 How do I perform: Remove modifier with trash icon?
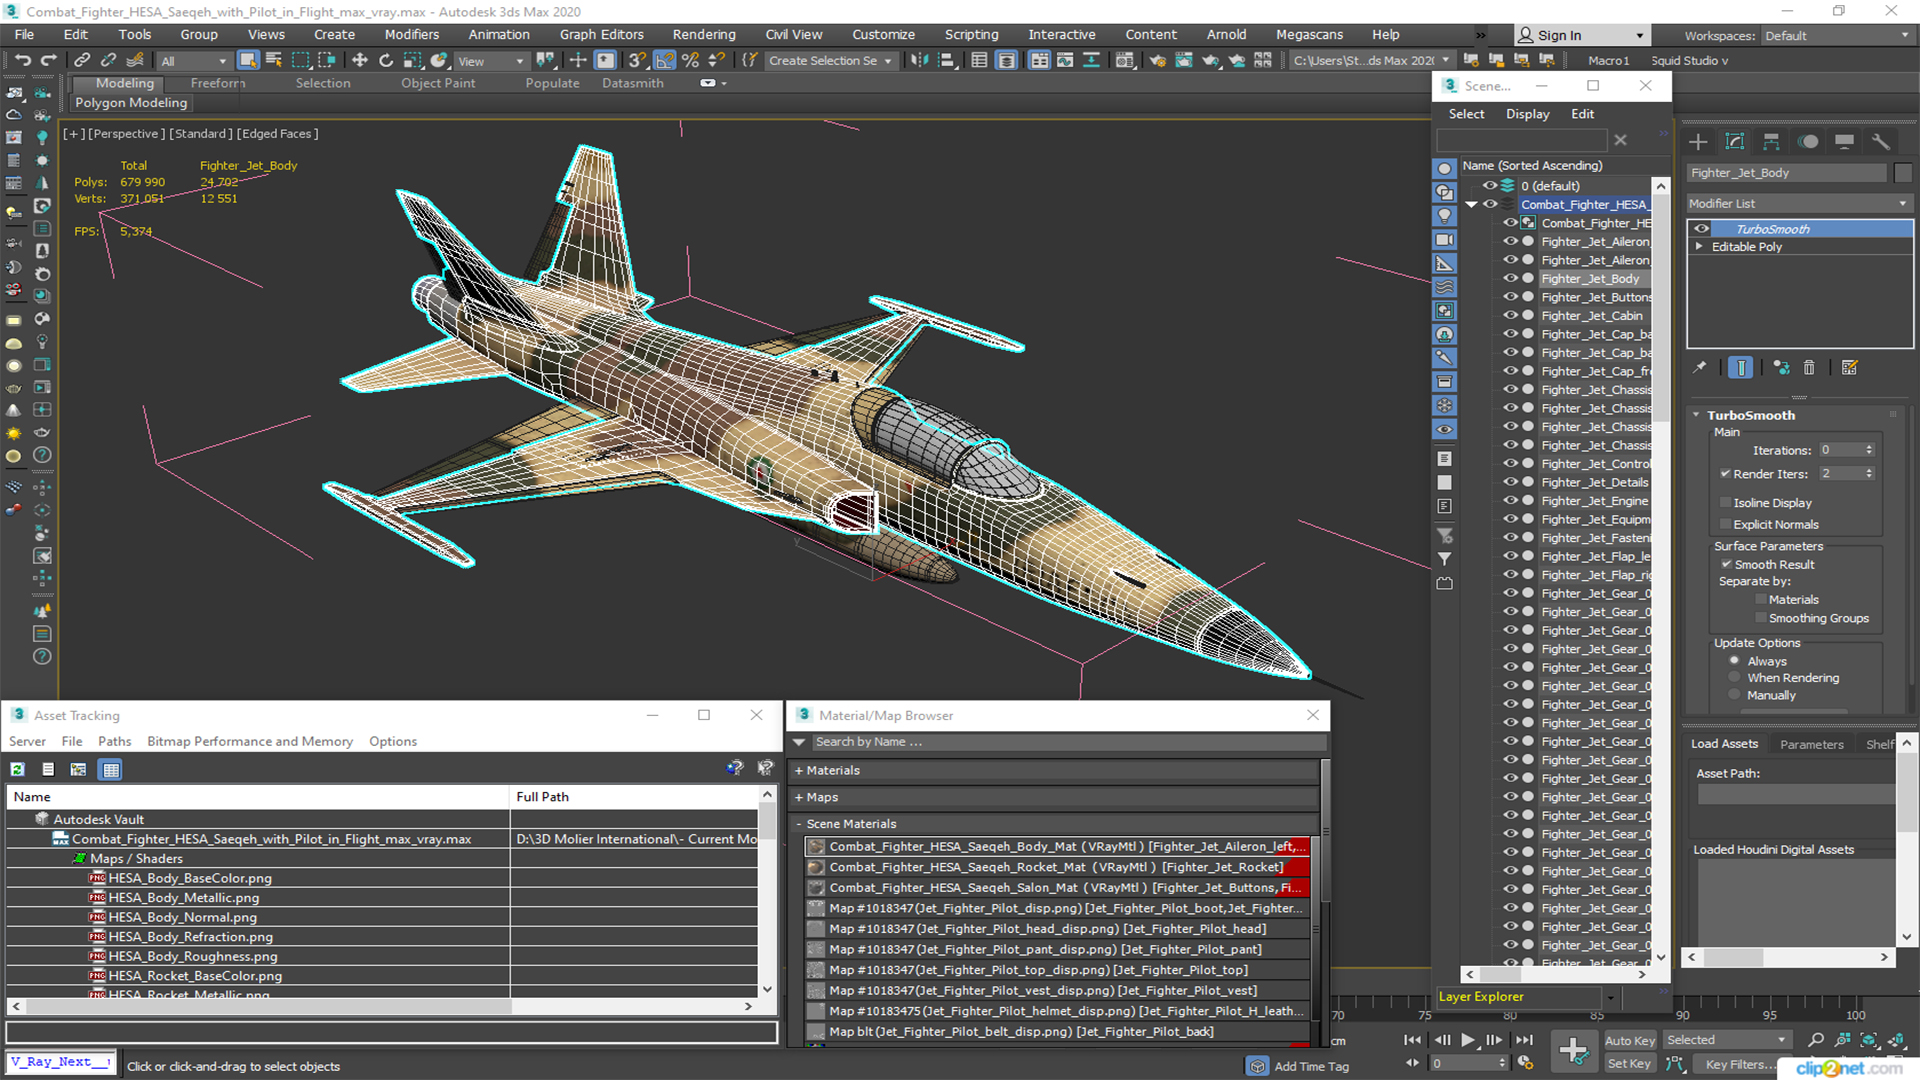1809,368
